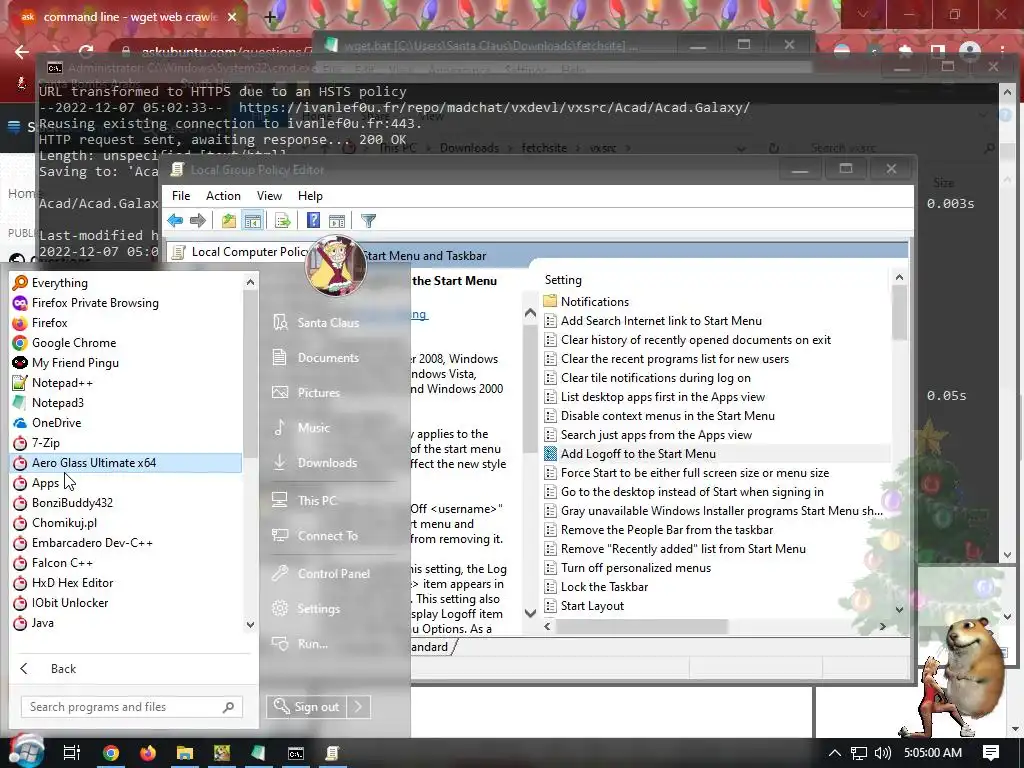Click the Command Prompt taskbar icon
This screenshot has width=1024, height=768.
(x=296, y=753)
